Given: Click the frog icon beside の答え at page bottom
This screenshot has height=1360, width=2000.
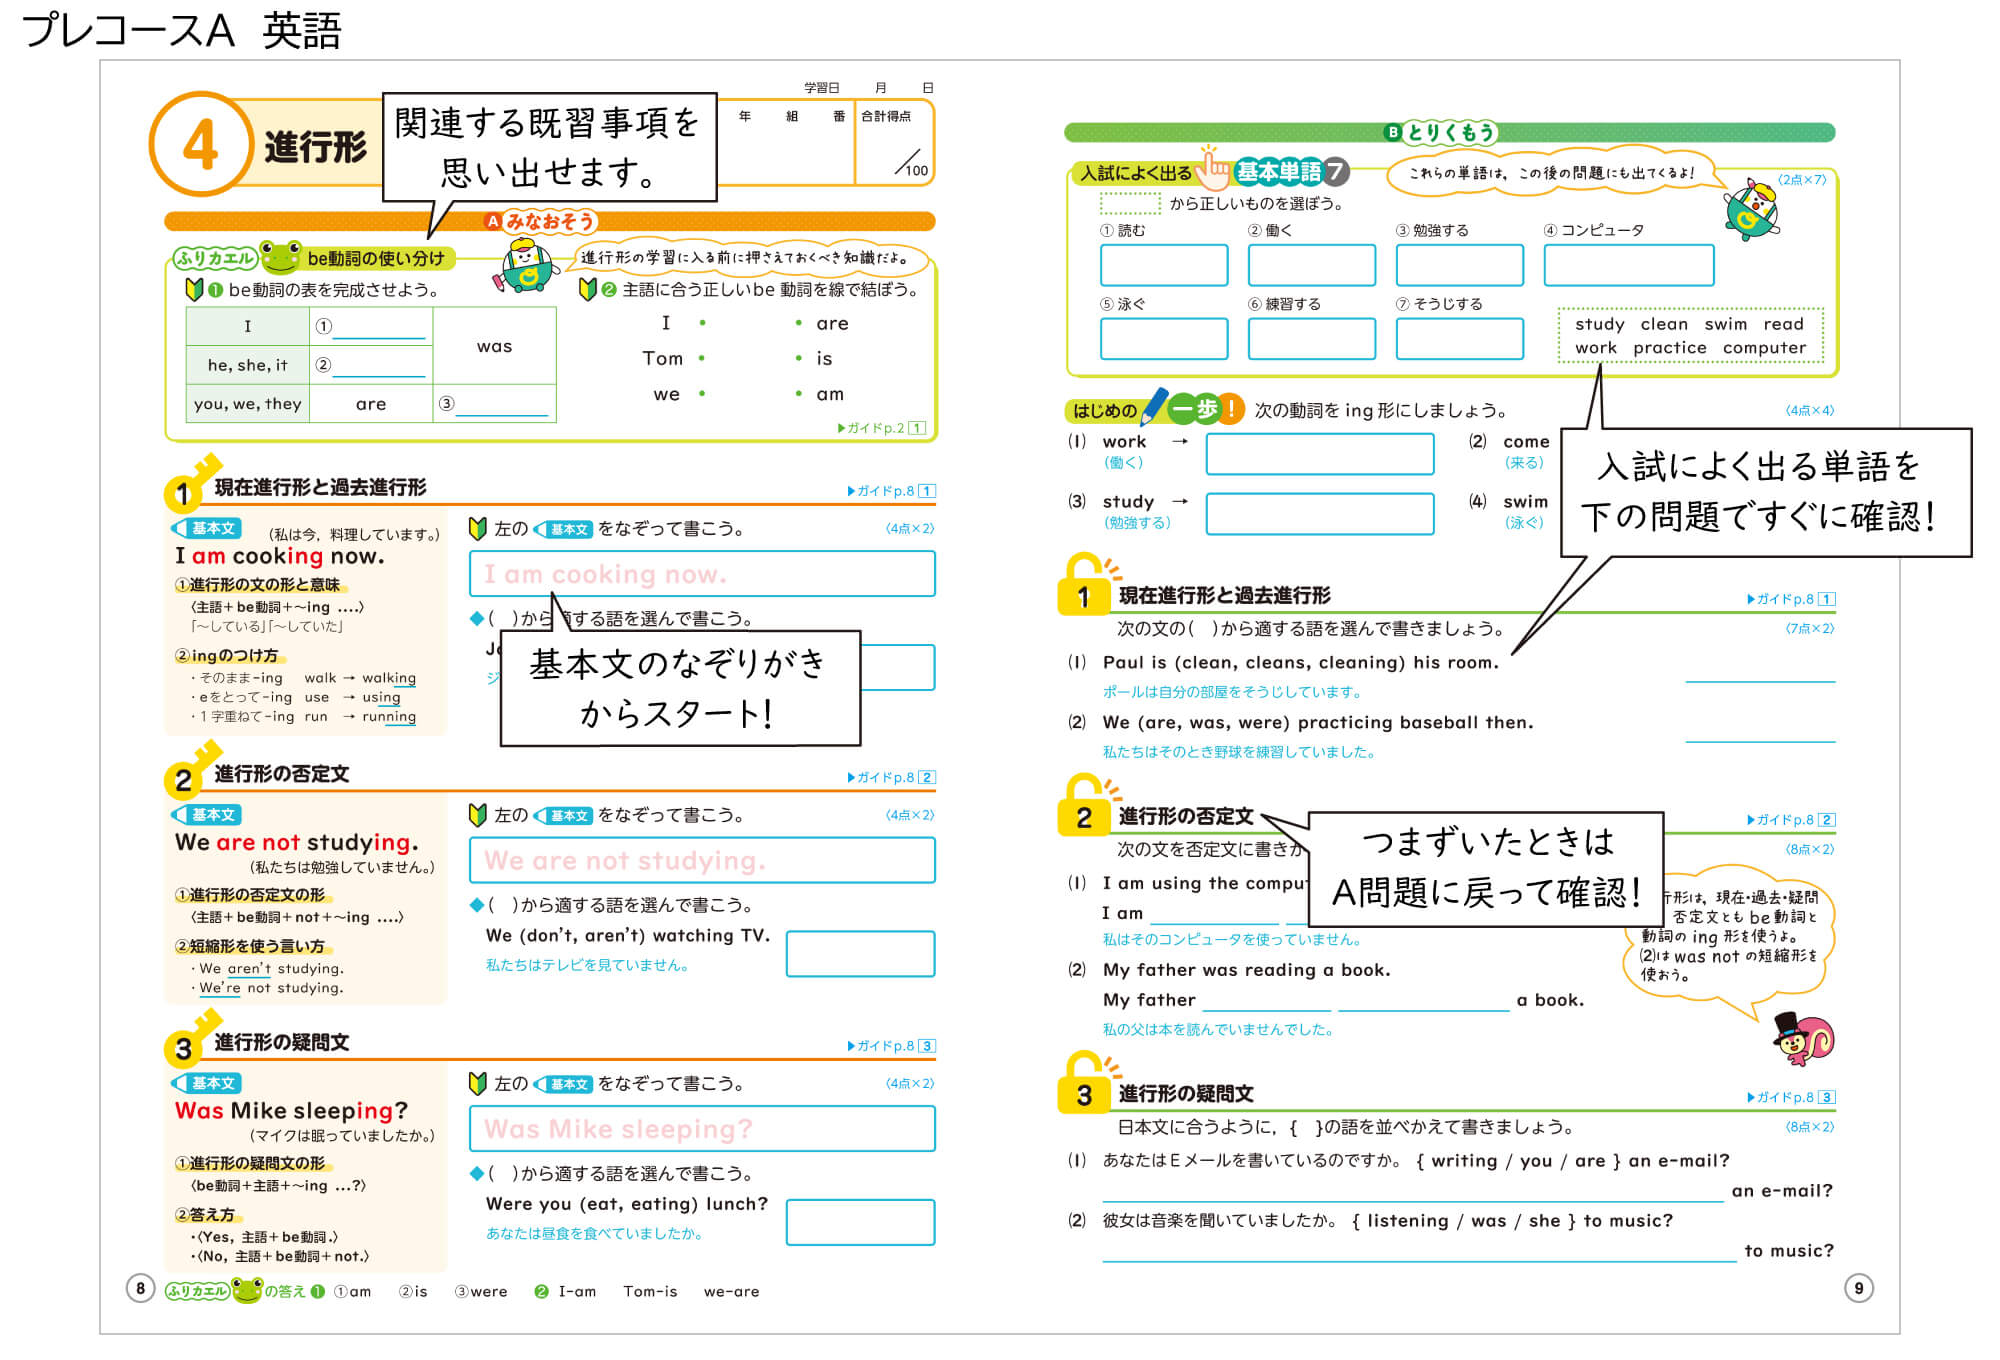Looking at the screenshot, I should point(247,1290).
